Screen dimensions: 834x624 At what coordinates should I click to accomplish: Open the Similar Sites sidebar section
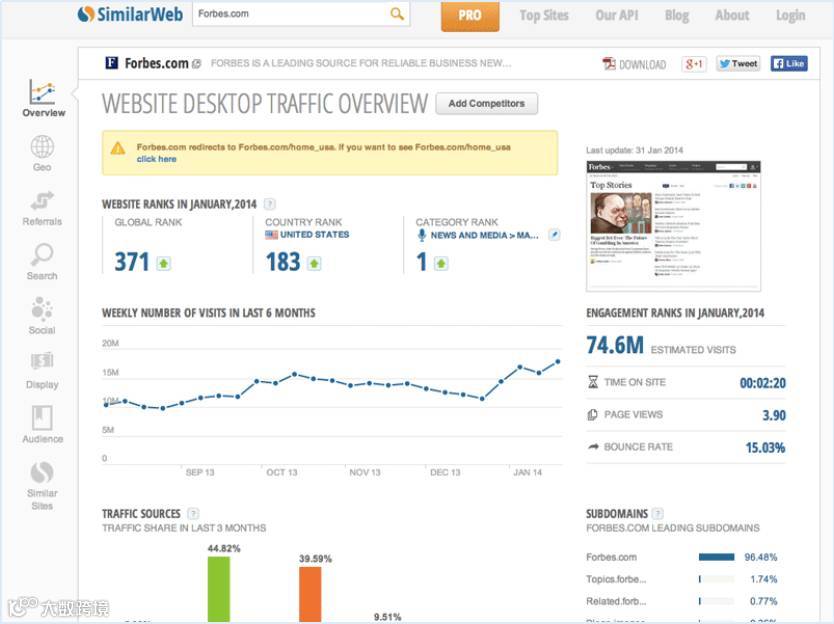[42, 485]
